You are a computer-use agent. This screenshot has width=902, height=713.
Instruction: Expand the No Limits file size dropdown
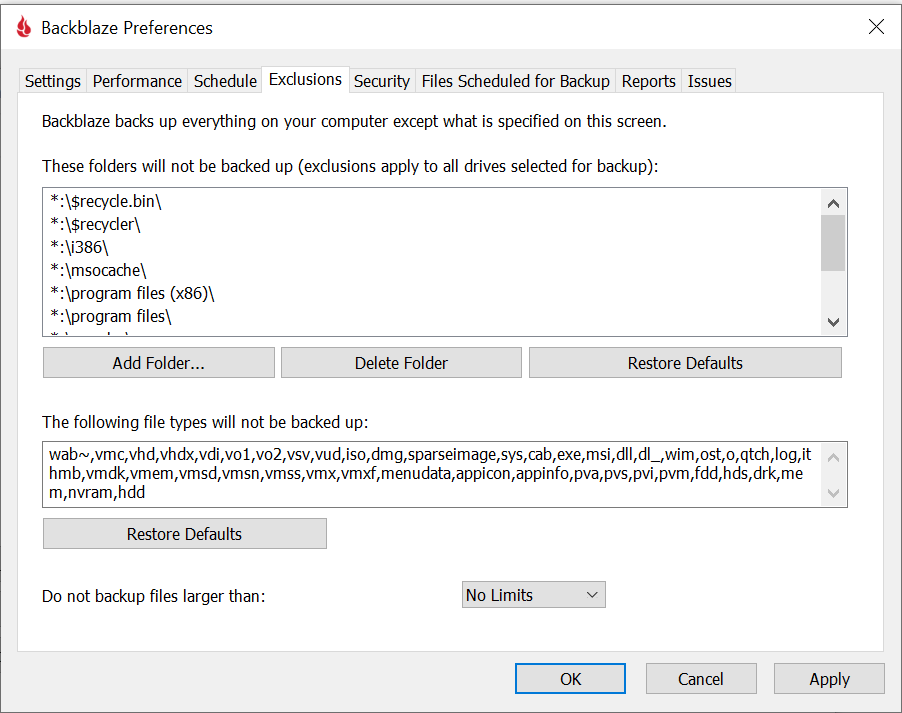(x=533, y=594)
